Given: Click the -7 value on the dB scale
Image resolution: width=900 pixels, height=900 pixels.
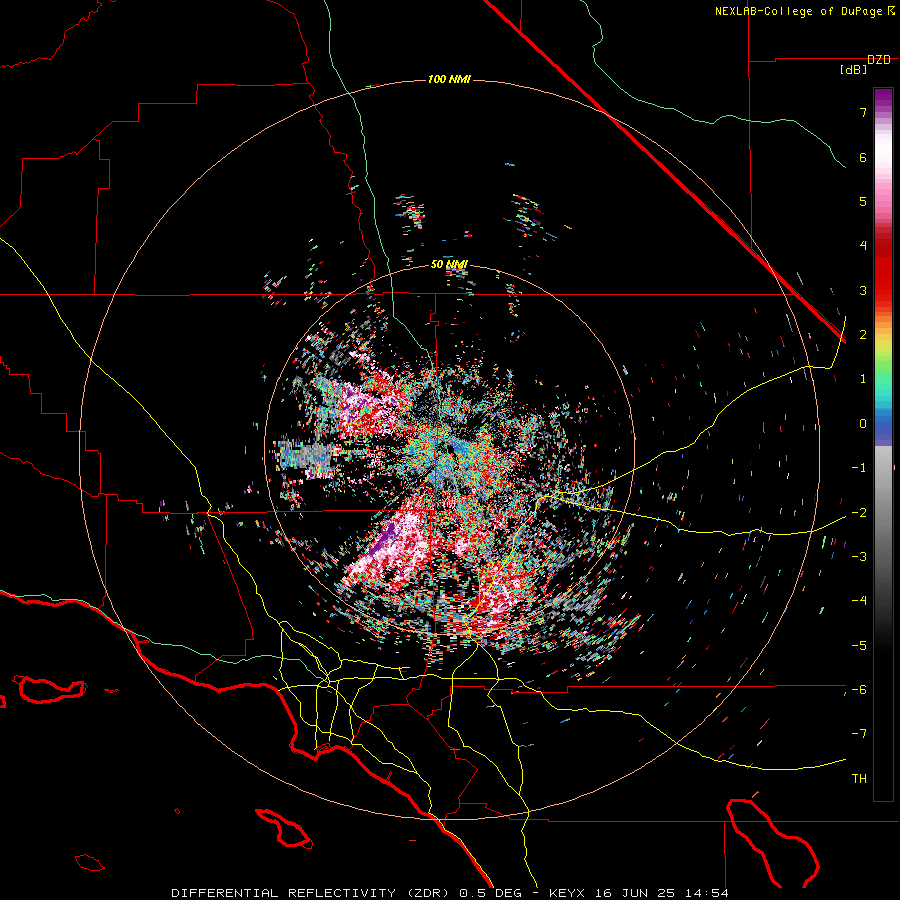Looking at the screenshot, I should (x=859, y=734).
